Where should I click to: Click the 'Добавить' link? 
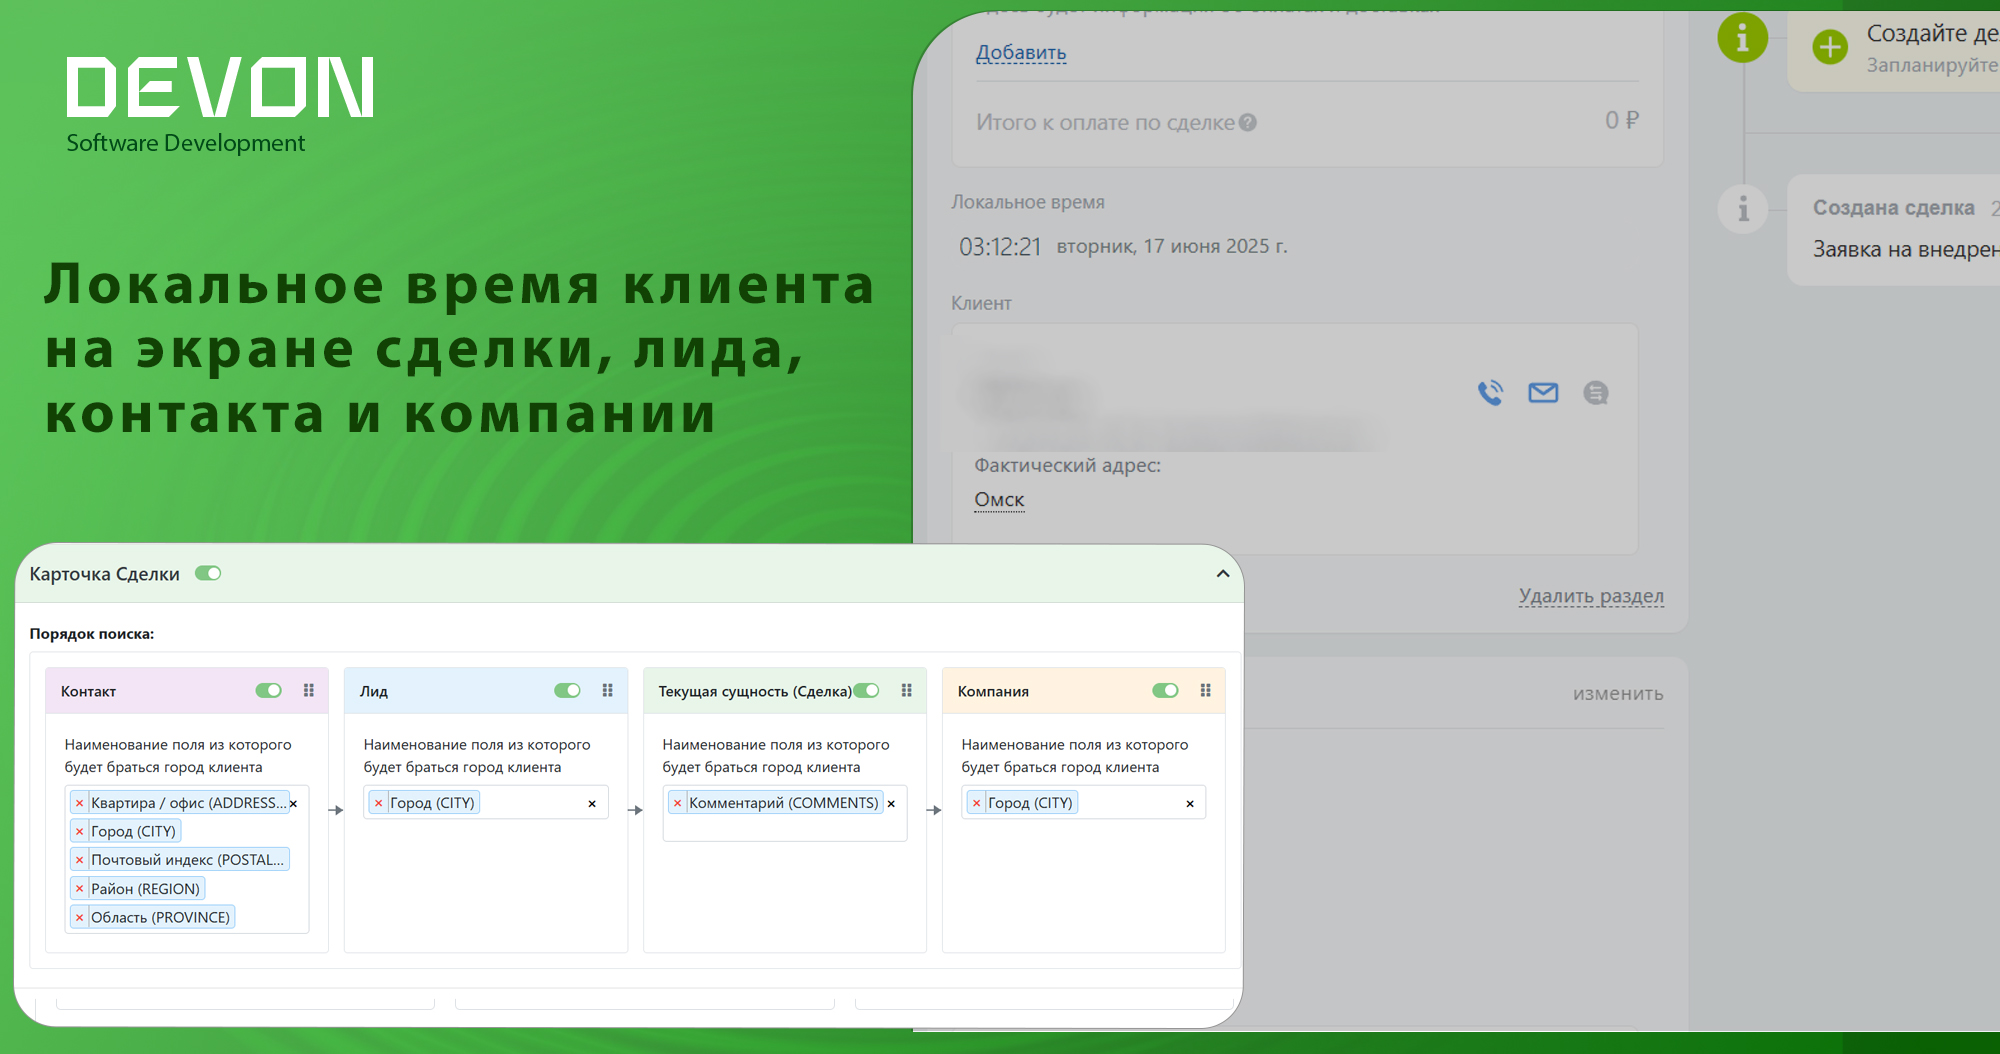[1021, 53]
